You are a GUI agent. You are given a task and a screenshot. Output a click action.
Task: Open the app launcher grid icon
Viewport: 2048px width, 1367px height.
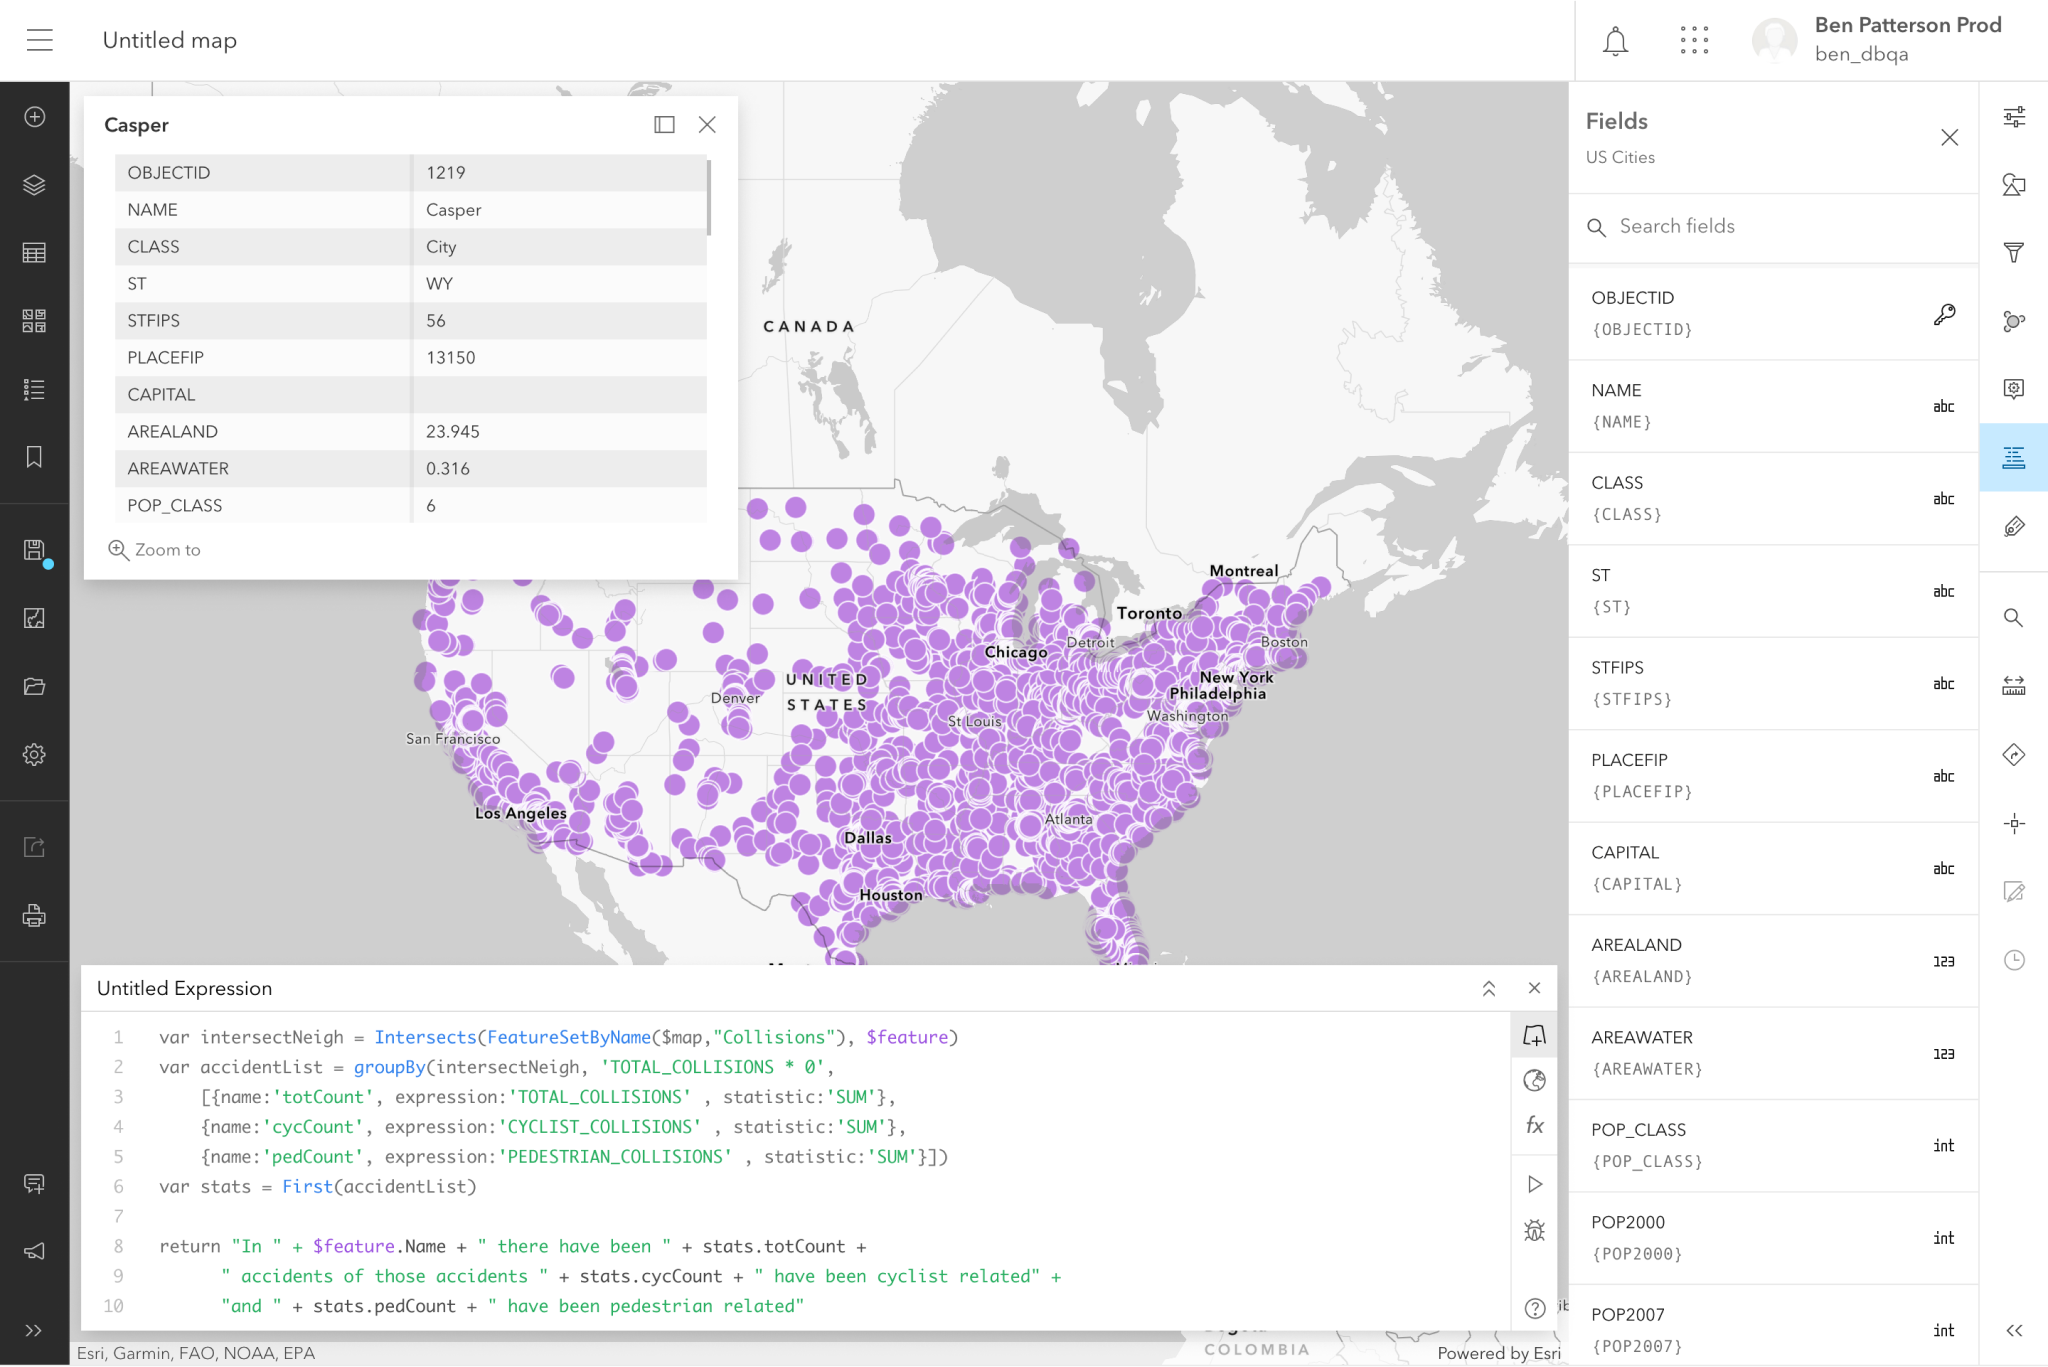[1694, 41]
